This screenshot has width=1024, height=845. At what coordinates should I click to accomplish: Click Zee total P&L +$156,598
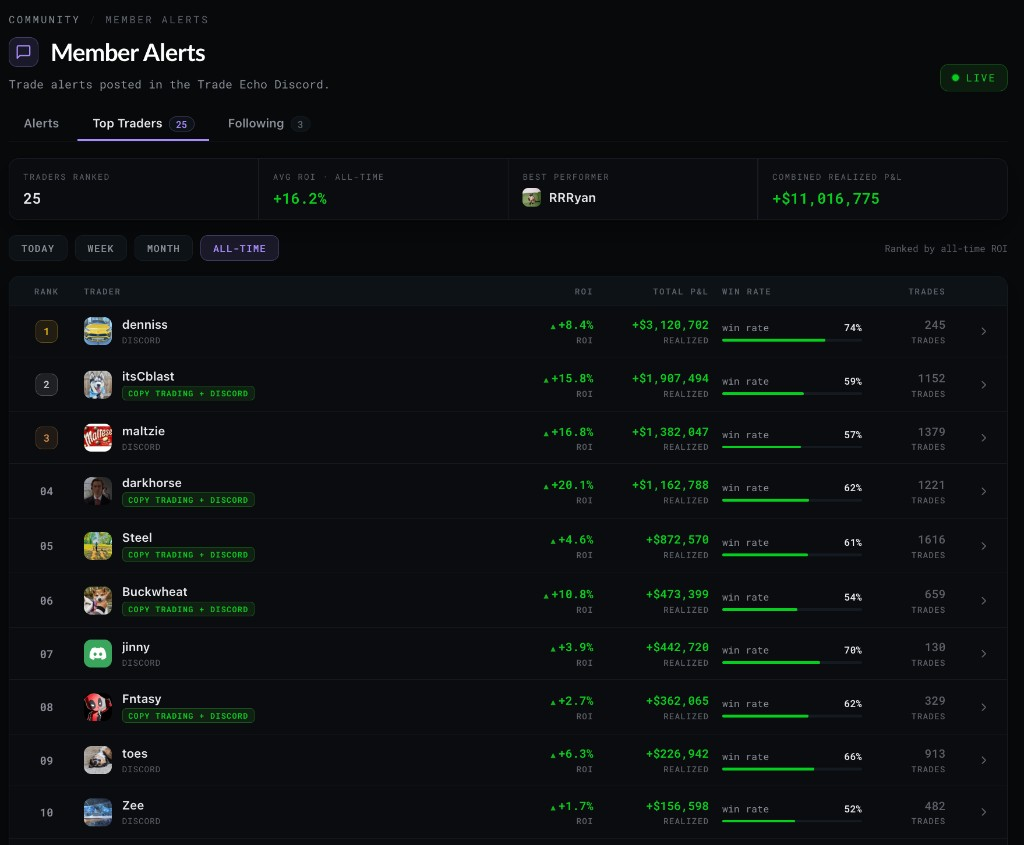point(677,806)
